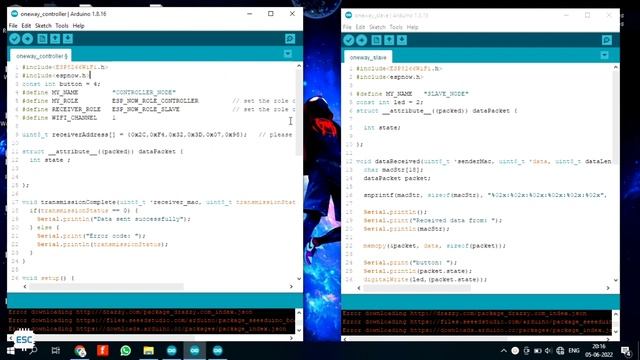Click the third Arduino icon on the taskbar

(x=218, y=351)
